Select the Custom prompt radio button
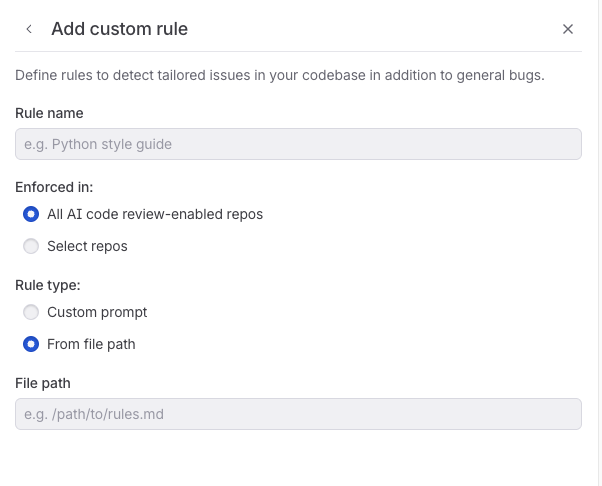 [31, 312]
